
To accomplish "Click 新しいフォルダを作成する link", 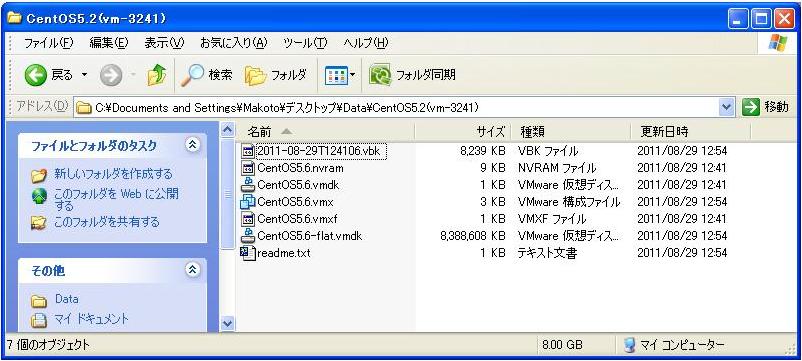I will click(114, 174).
